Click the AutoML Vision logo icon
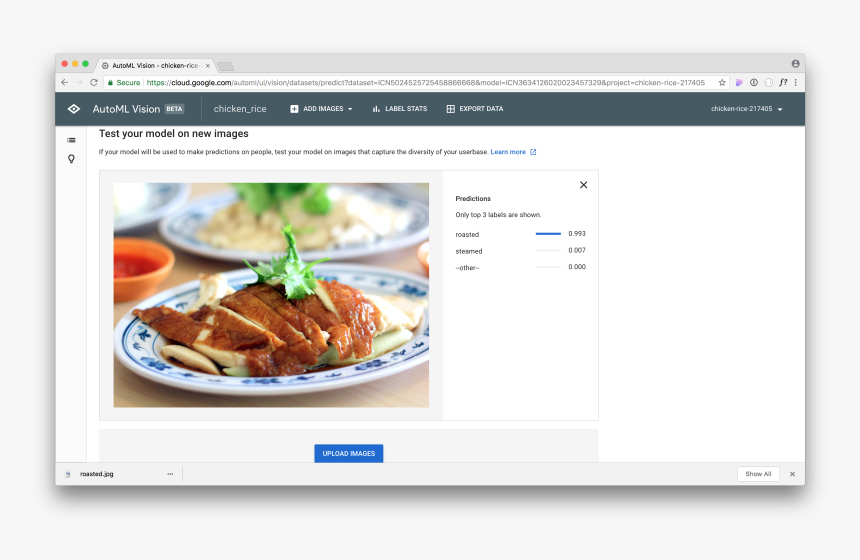Image resolution: width=860 pixels, height=560 pixels. (x=73, y=109)
